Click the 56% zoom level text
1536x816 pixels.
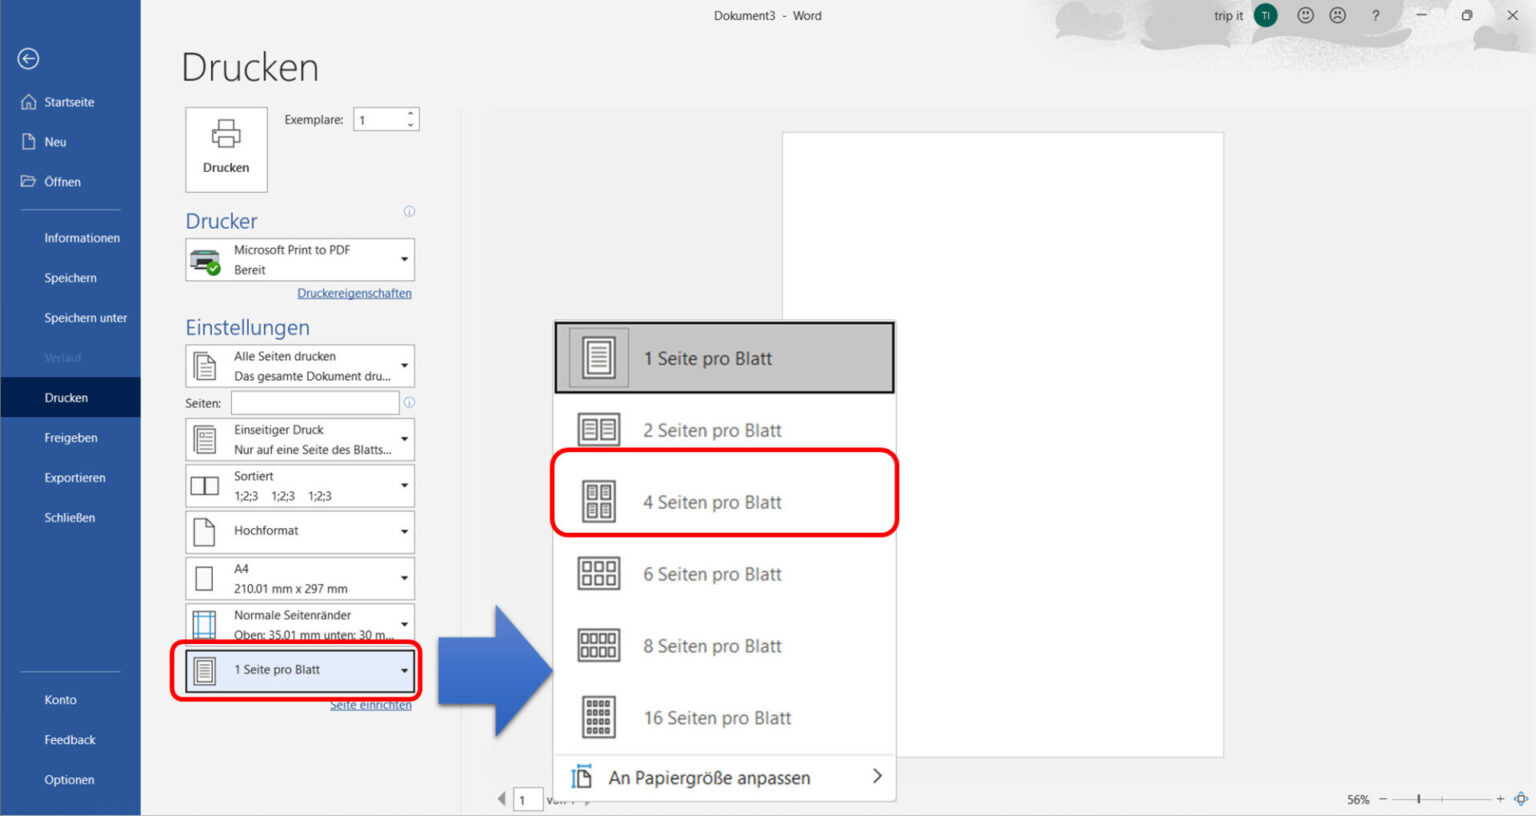pyautogui.click(x=1358, y=800)
